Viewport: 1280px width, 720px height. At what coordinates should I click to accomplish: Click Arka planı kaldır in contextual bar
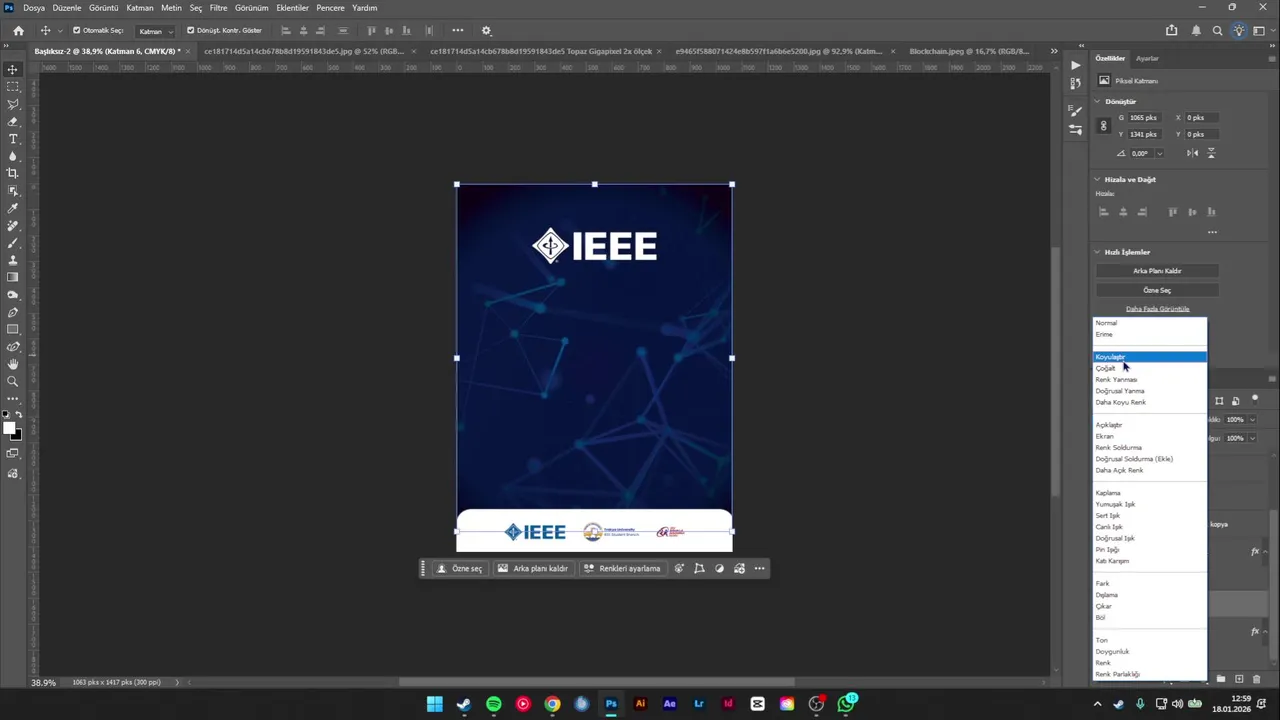pyautogui.click(x=533, y=569)
